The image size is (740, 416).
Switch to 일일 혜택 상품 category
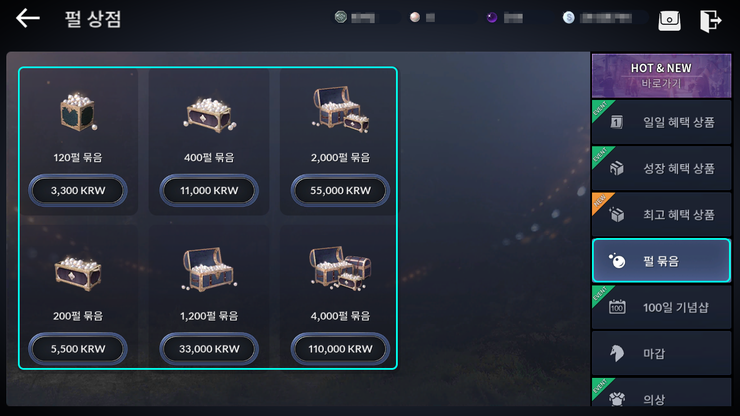(x=661, y=122)
